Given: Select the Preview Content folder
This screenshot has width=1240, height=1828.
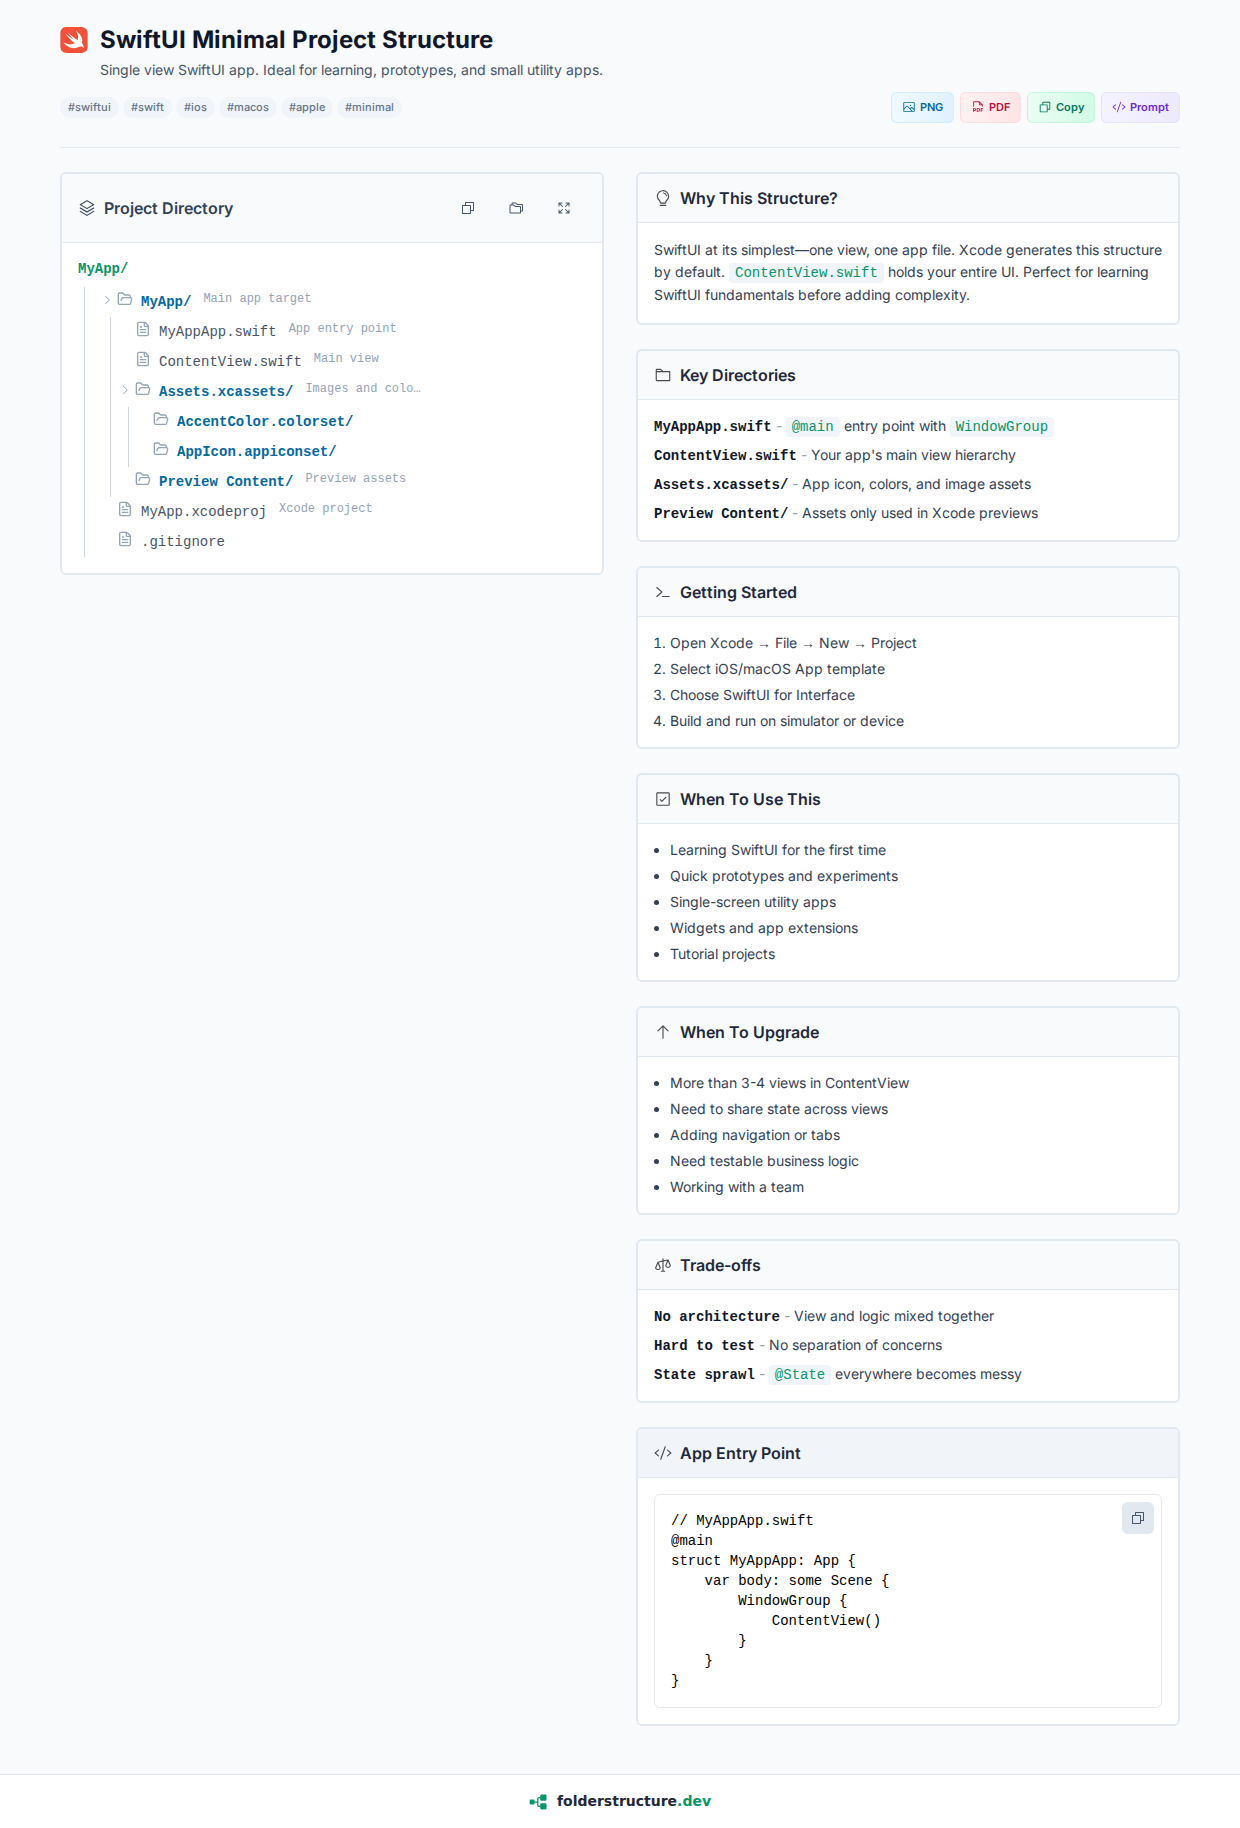Looking at the screenshot, I should click(x=225, y=481).
